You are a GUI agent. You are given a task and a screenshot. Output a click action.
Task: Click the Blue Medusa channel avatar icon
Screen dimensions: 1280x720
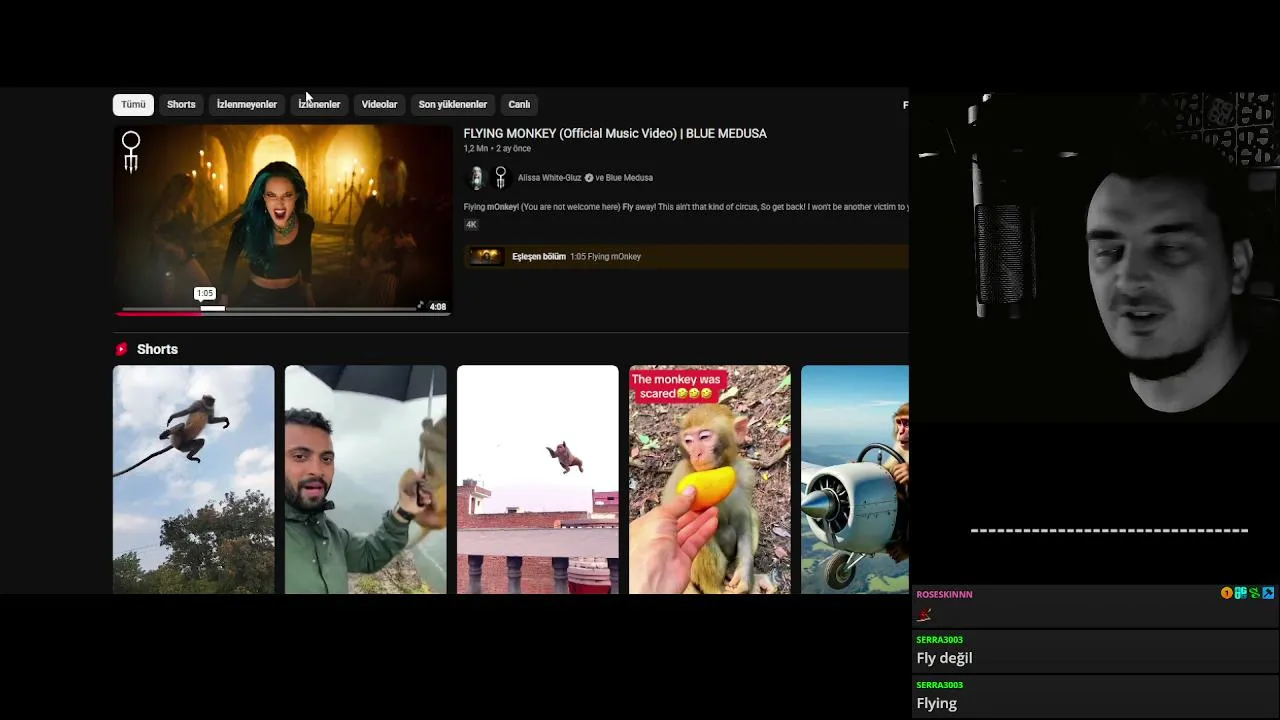coord(500,178)
